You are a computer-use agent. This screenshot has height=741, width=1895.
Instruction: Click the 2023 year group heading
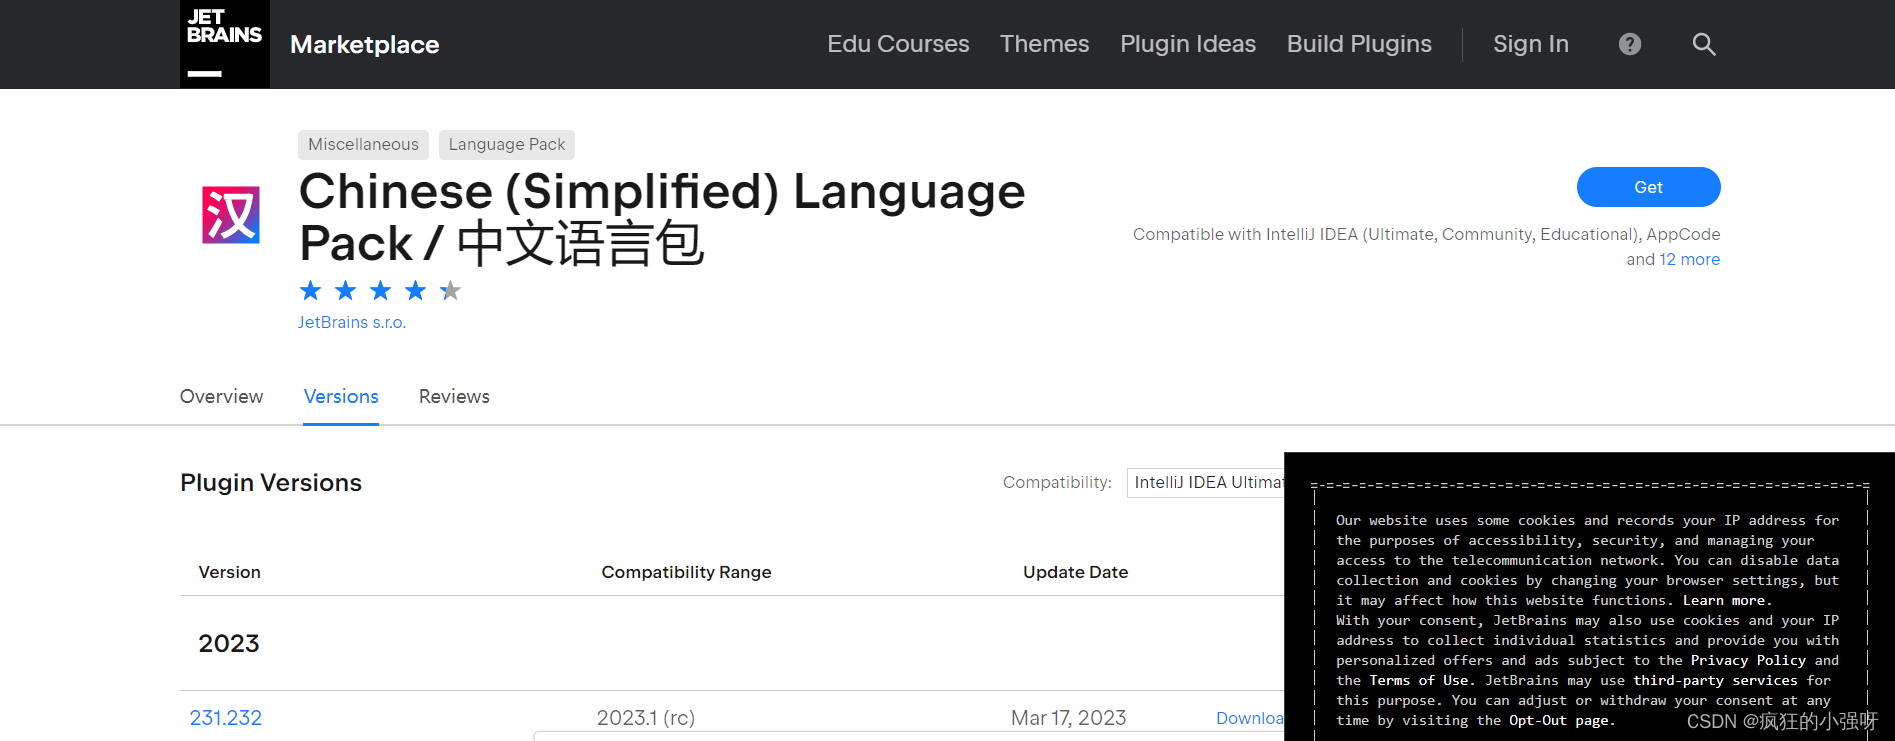(x=229, y=643)
